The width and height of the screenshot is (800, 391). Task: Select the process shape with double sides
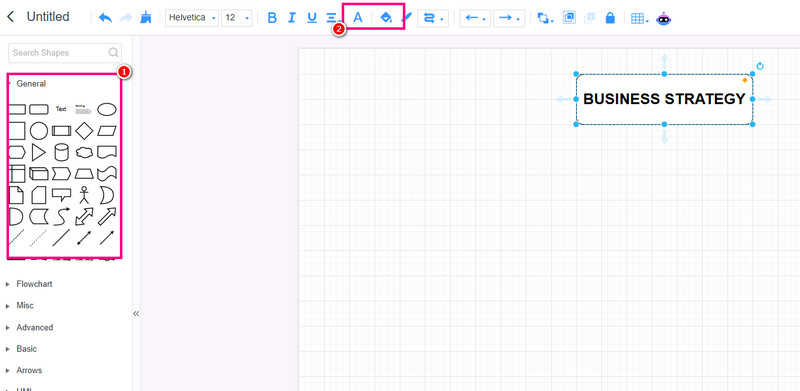pos(62,131)
